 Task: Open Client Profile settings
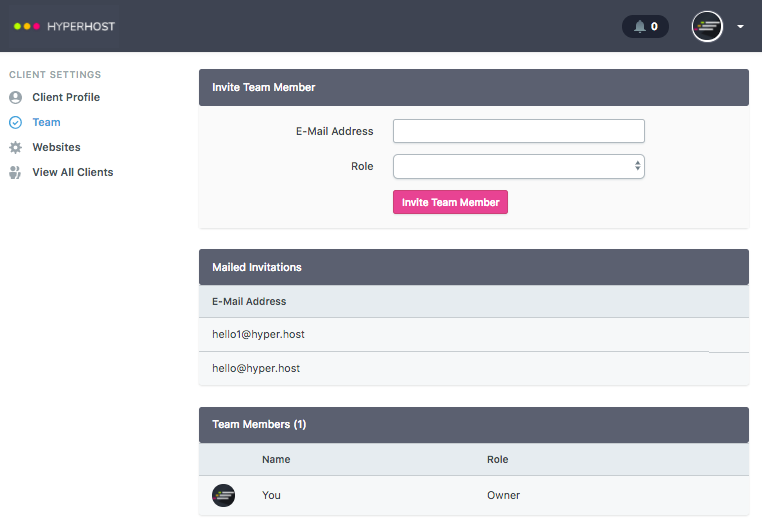click(x=66, y=97)
